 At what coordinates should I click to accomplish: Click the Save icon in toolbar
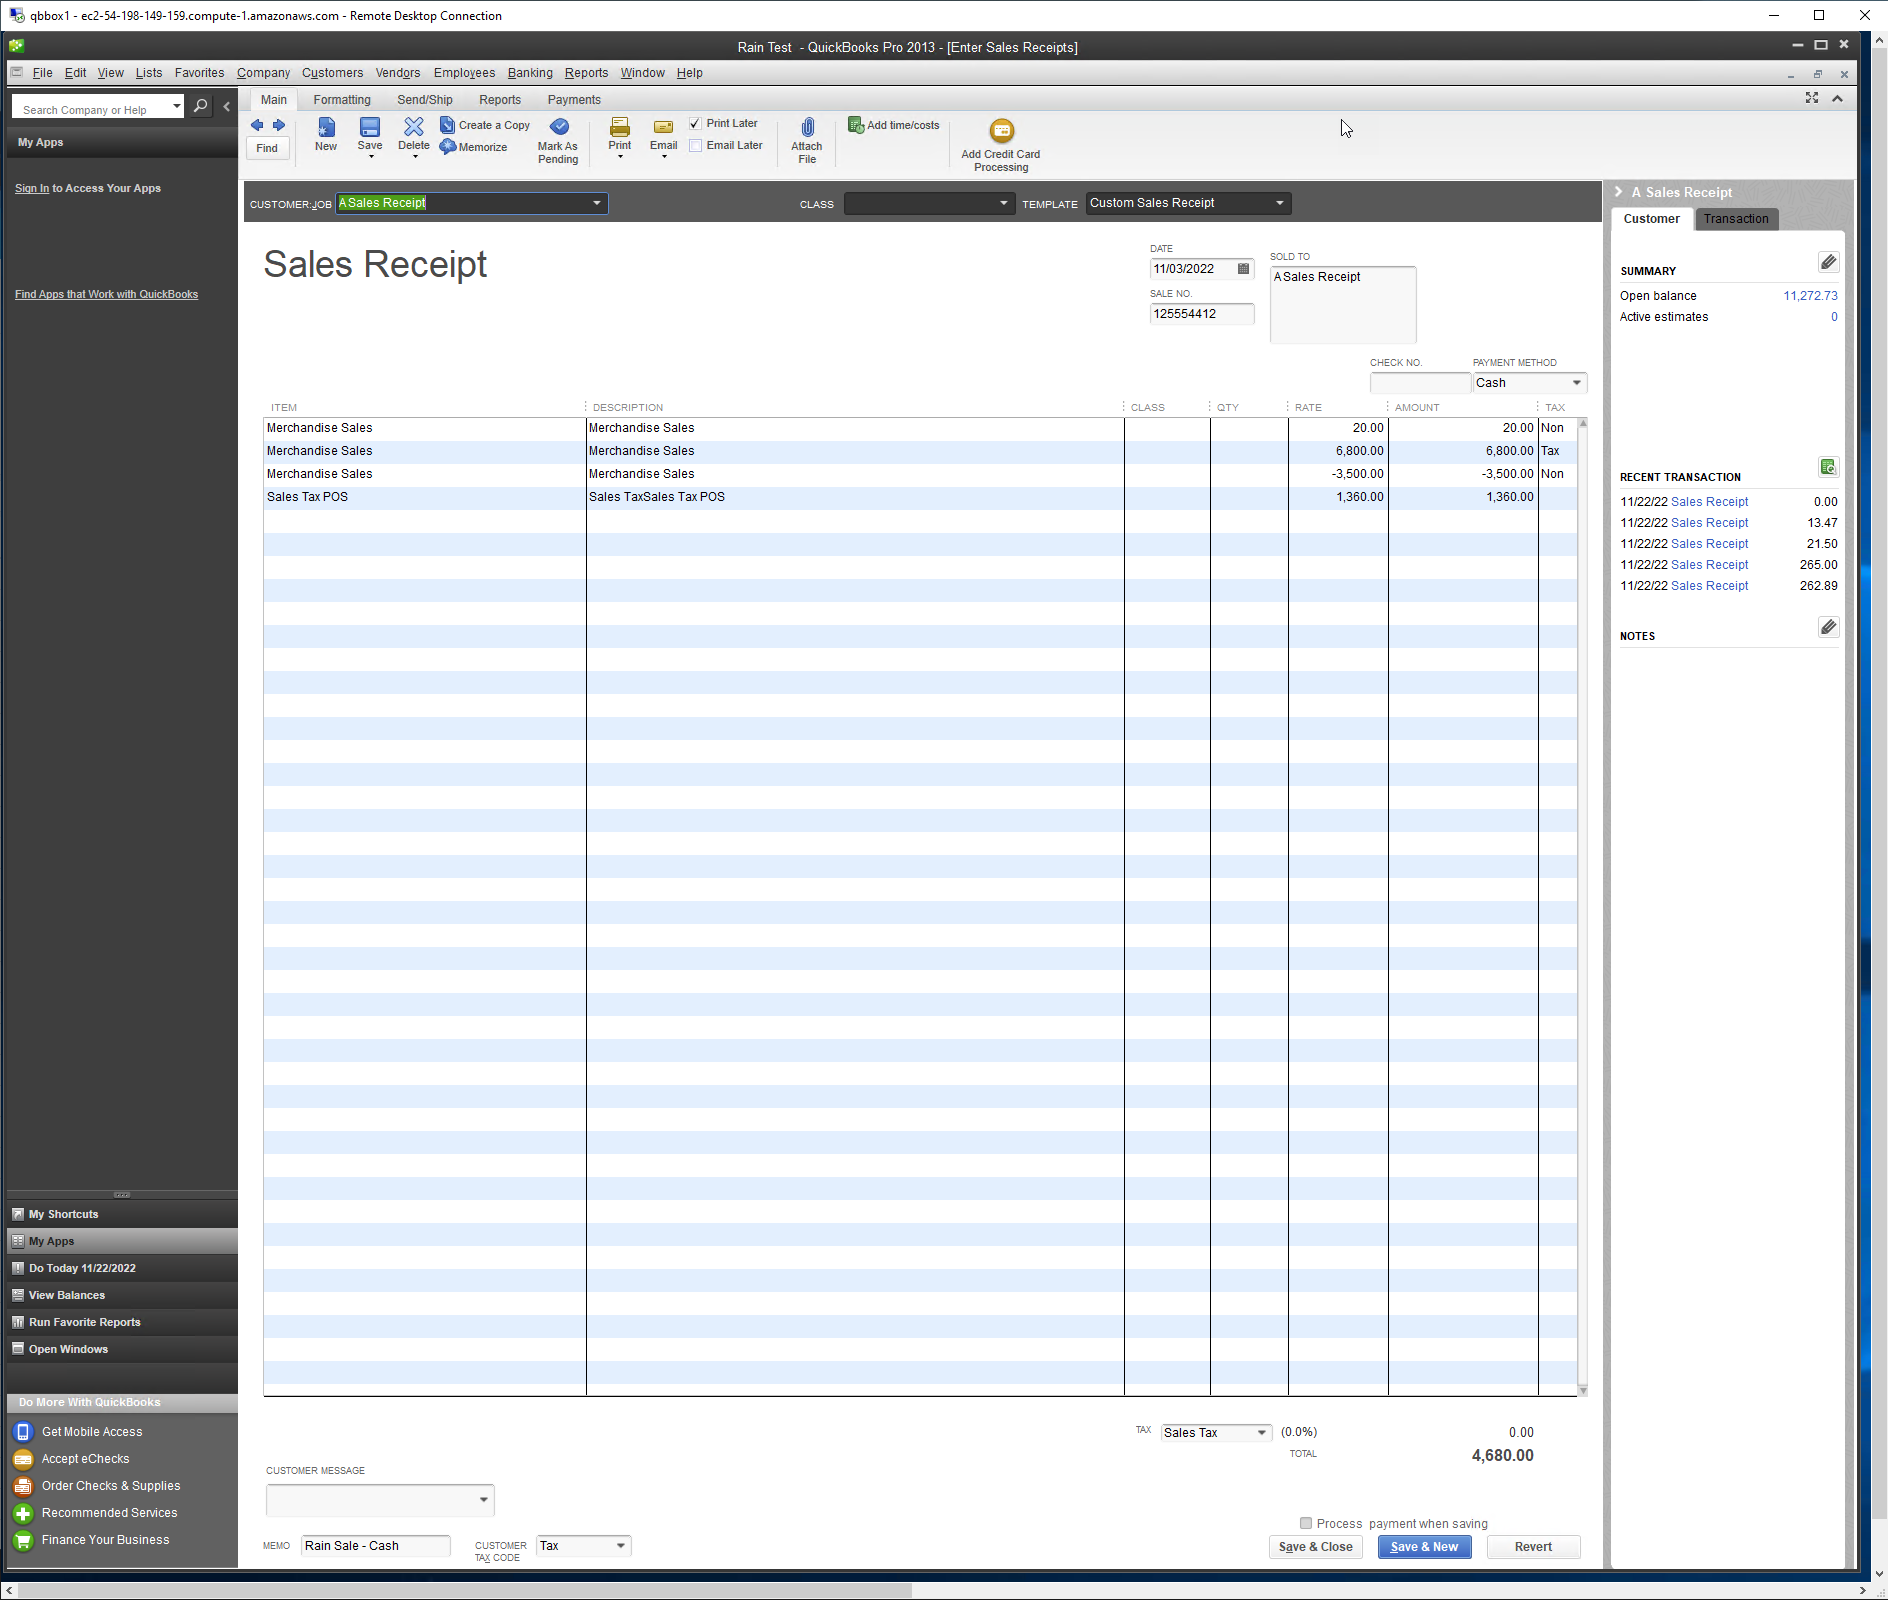pos(370,127)
